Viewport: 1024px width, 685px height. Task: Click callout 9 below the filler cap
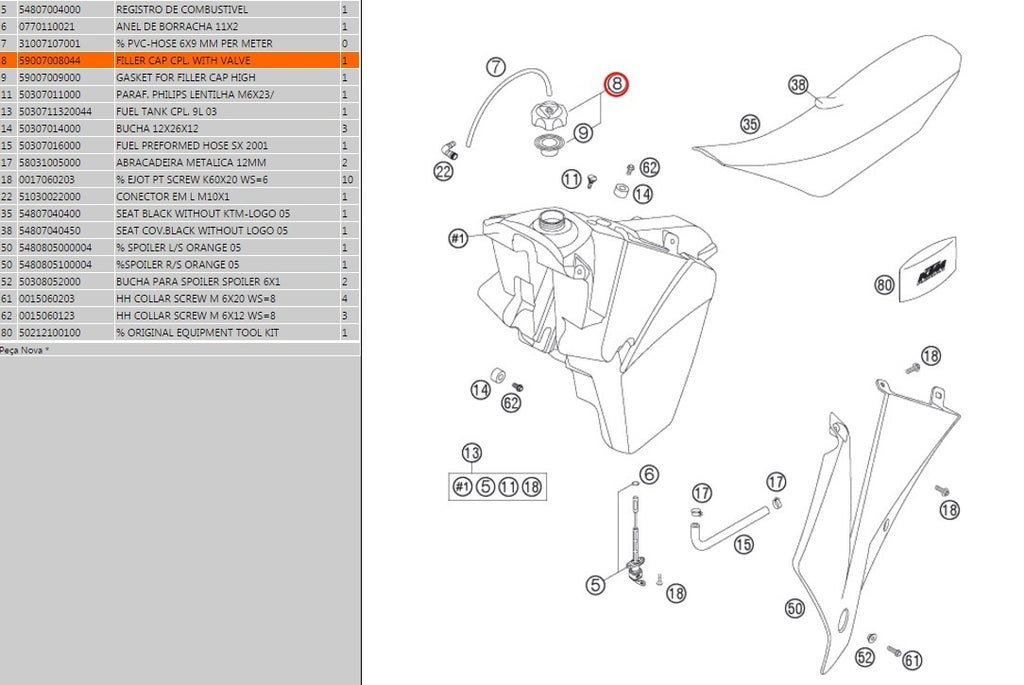pos(585,131)
